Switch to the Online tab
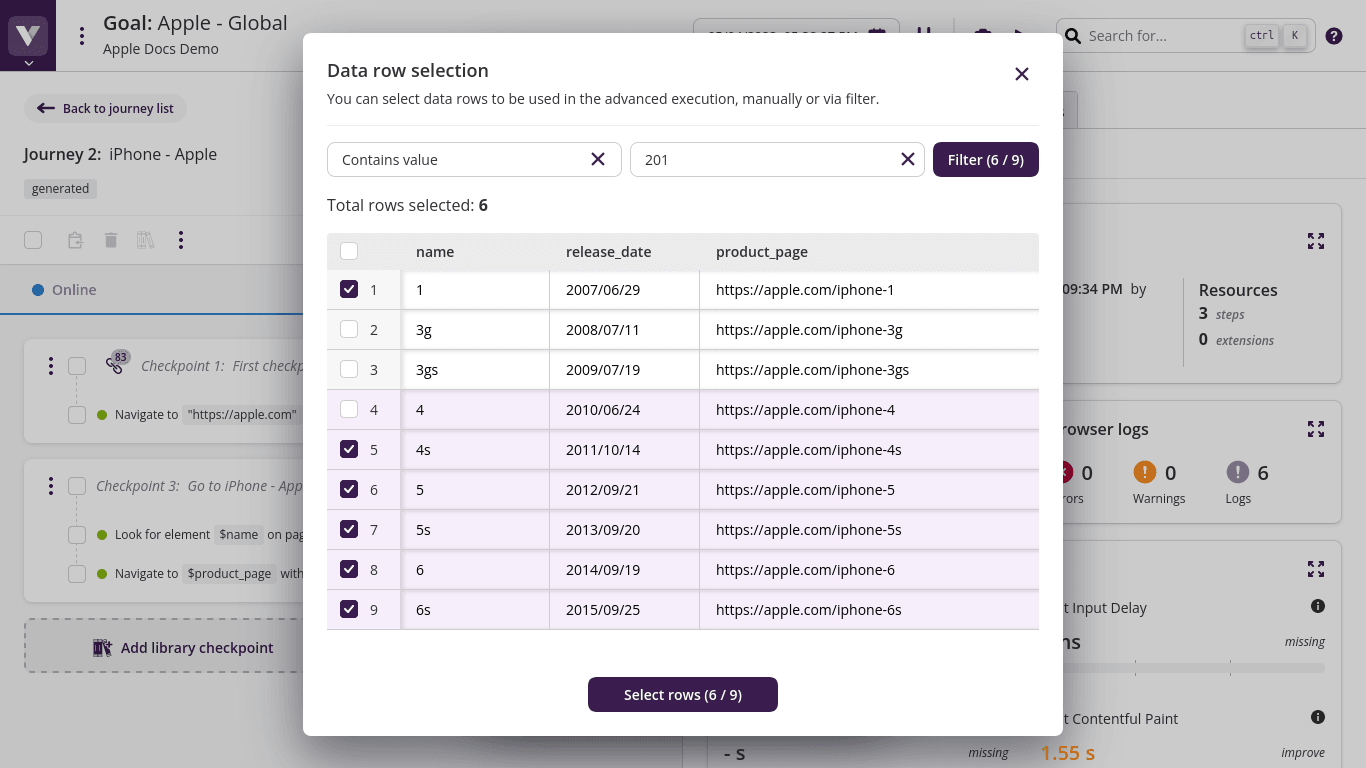Screen dimensions: 1366x768 pos(74,289)
